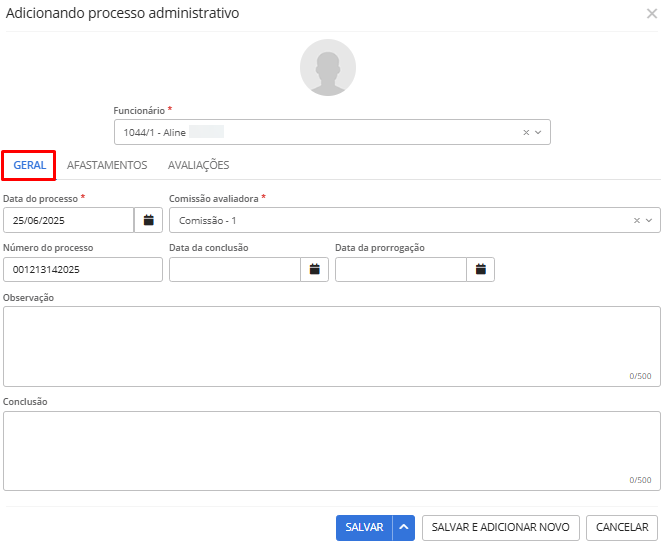Open calendar for Data do processo
Screen dimensions: 665x545
[148, 220]
